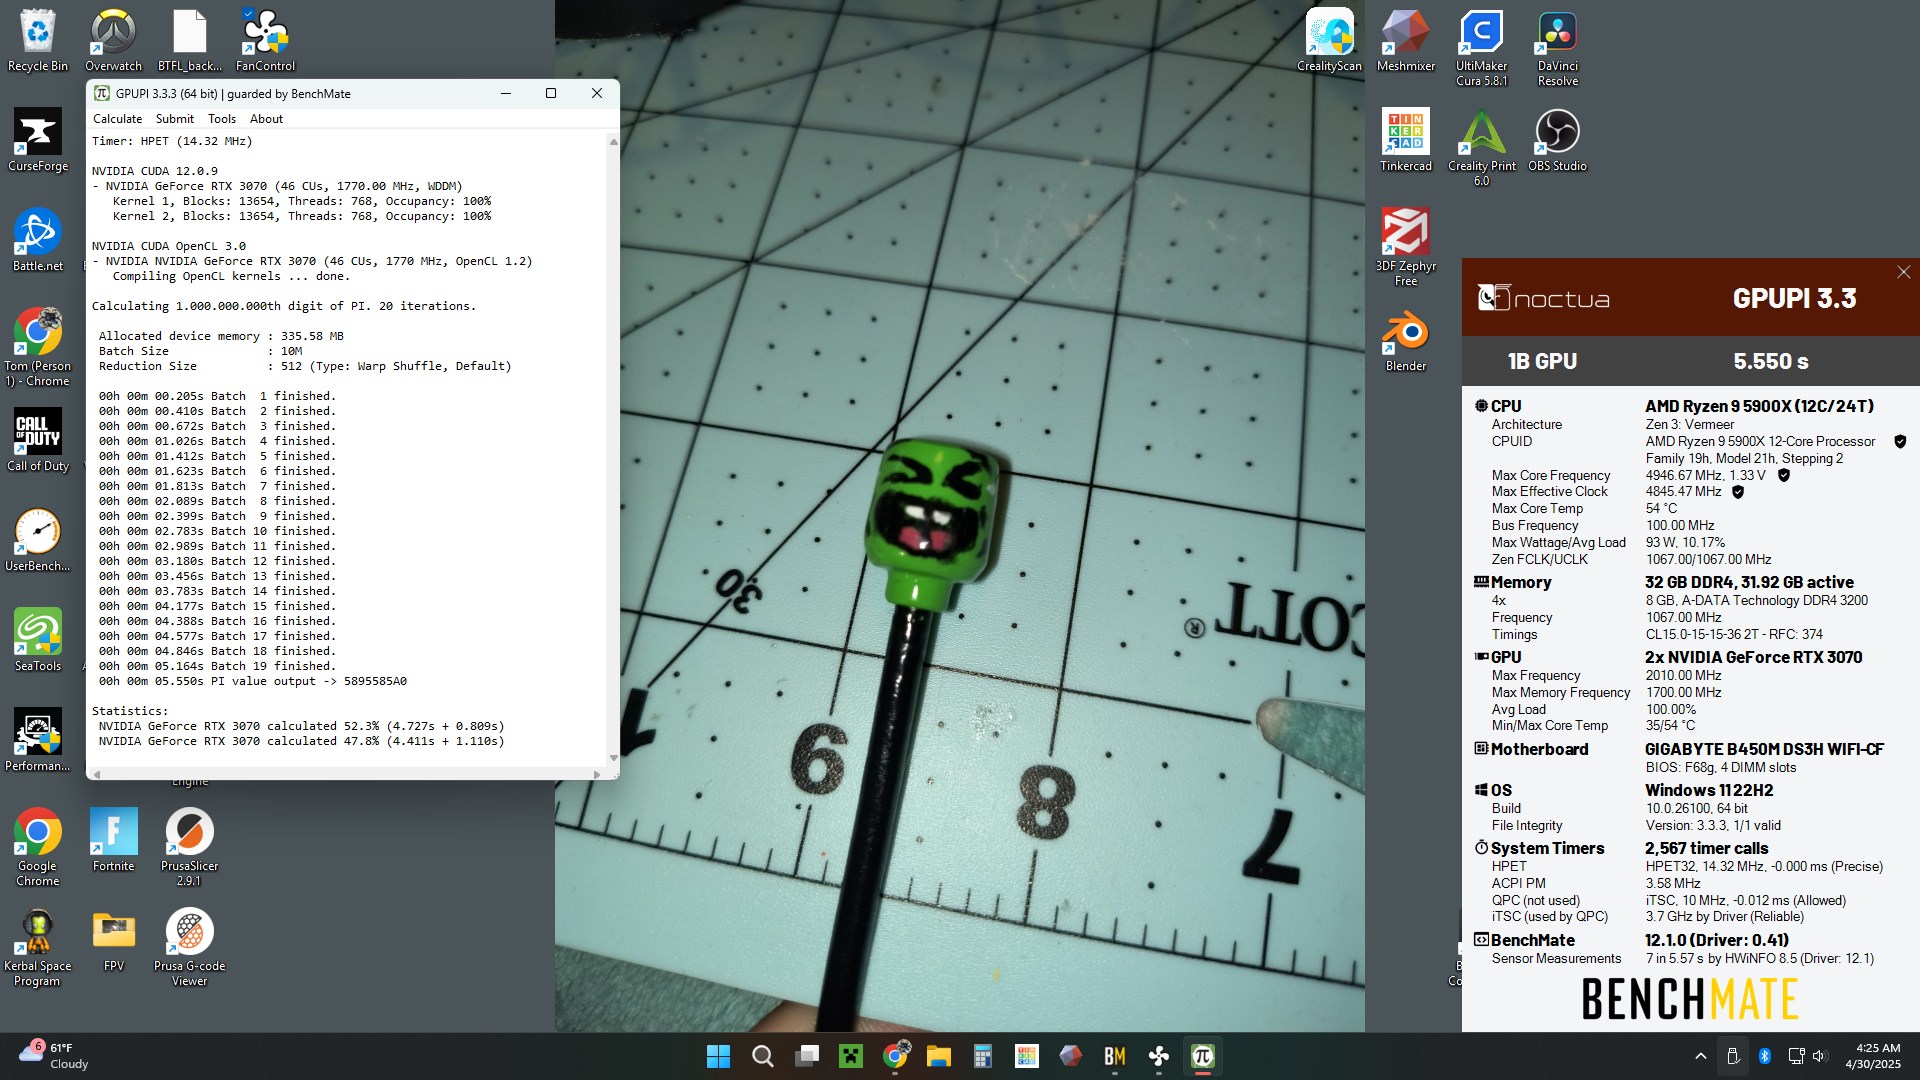Click the AMD Ryzen 9 5900X (12C/24T) heading
Screen dimensions: 1920x1080
tap(1759, 406)
